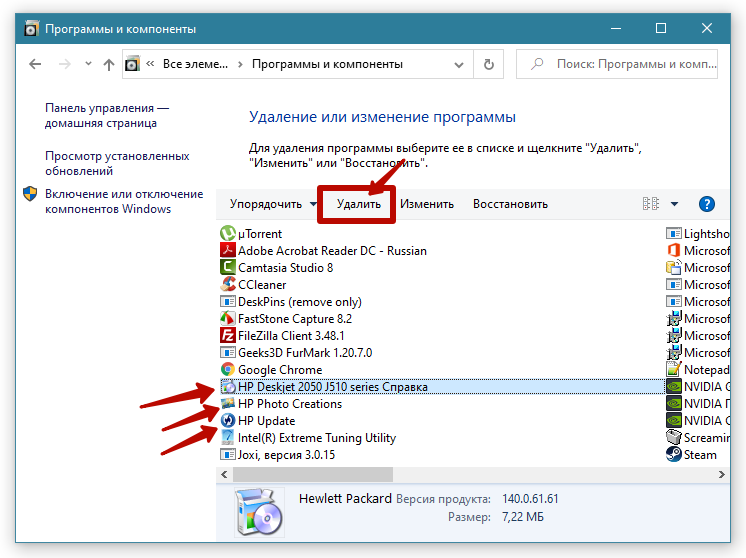Select HP Photo Creations text
746x558 pixels.
(290, 404)
